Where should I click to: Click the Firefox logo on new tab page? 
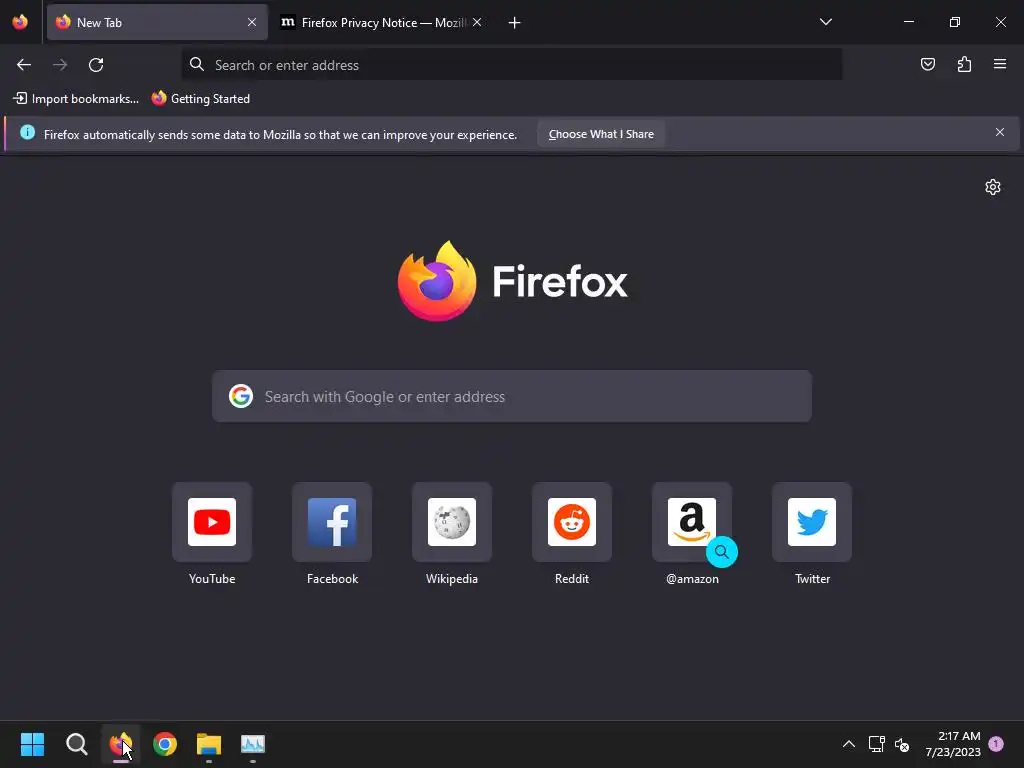(513, 281)
